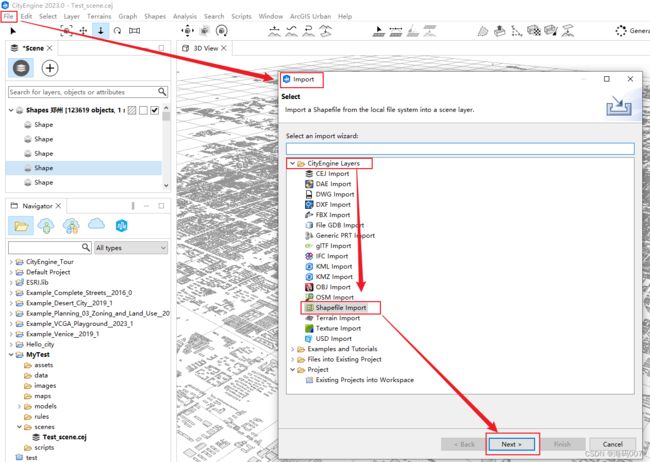Click magnifier icon in layer search field
This screenshot has height=462, width=650.
click(162, 92)
